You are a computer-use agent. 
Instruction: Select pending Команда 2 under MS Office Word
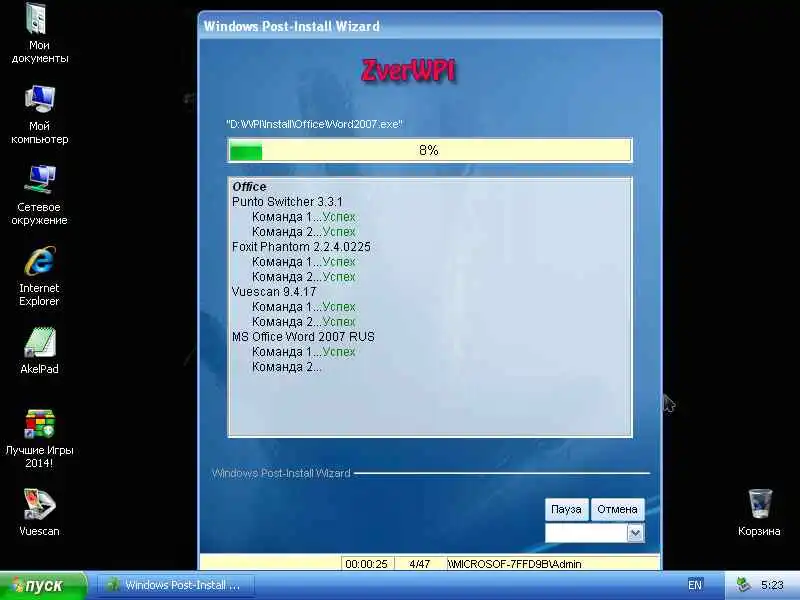coord(287,367)
